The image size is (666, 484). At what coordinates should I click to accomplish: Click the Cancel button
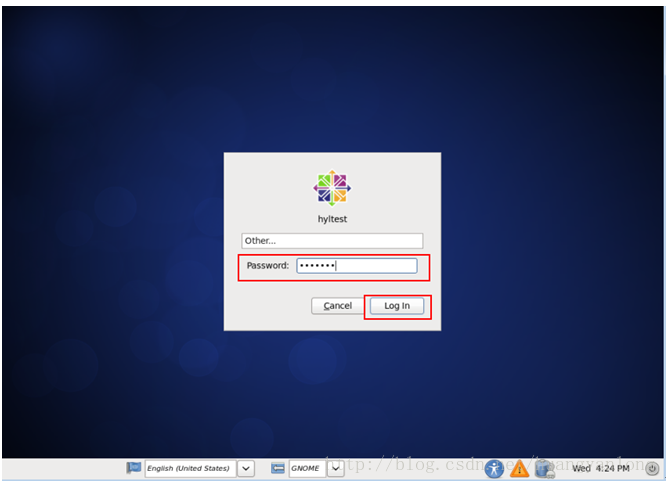pos(338,306)
